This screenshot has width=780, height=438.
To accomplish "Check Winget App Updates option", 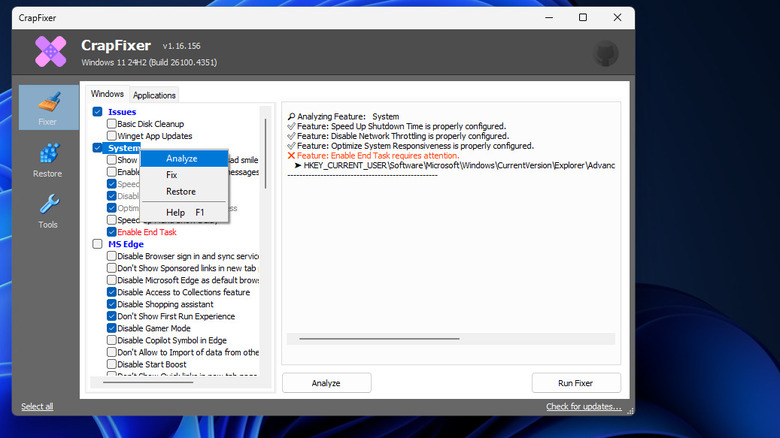I will tap(112, 135).
